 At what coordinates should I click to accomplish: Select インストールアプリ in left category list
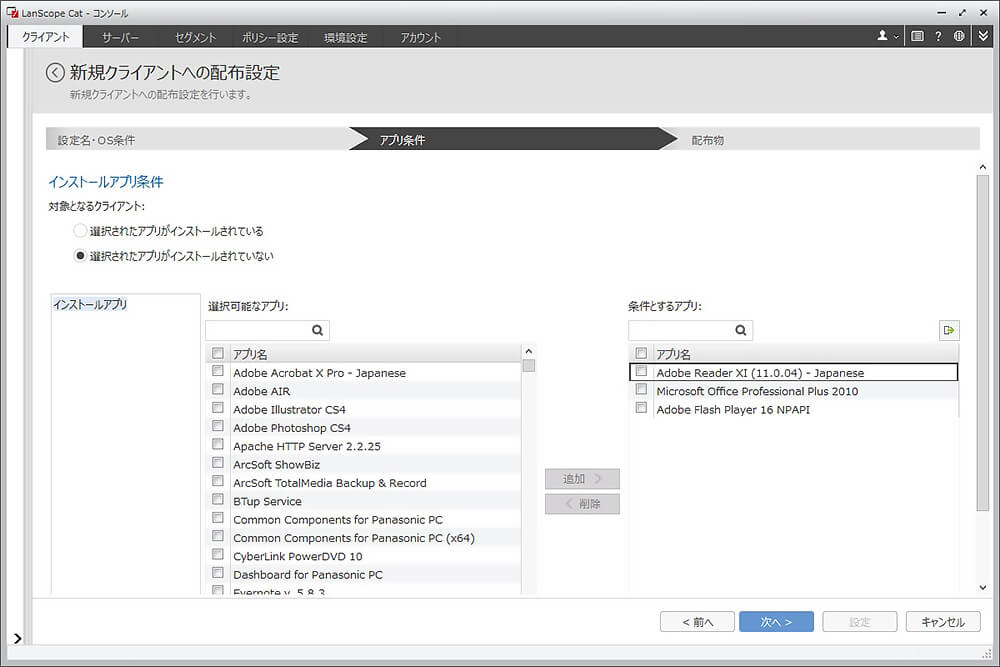point(90,305)
